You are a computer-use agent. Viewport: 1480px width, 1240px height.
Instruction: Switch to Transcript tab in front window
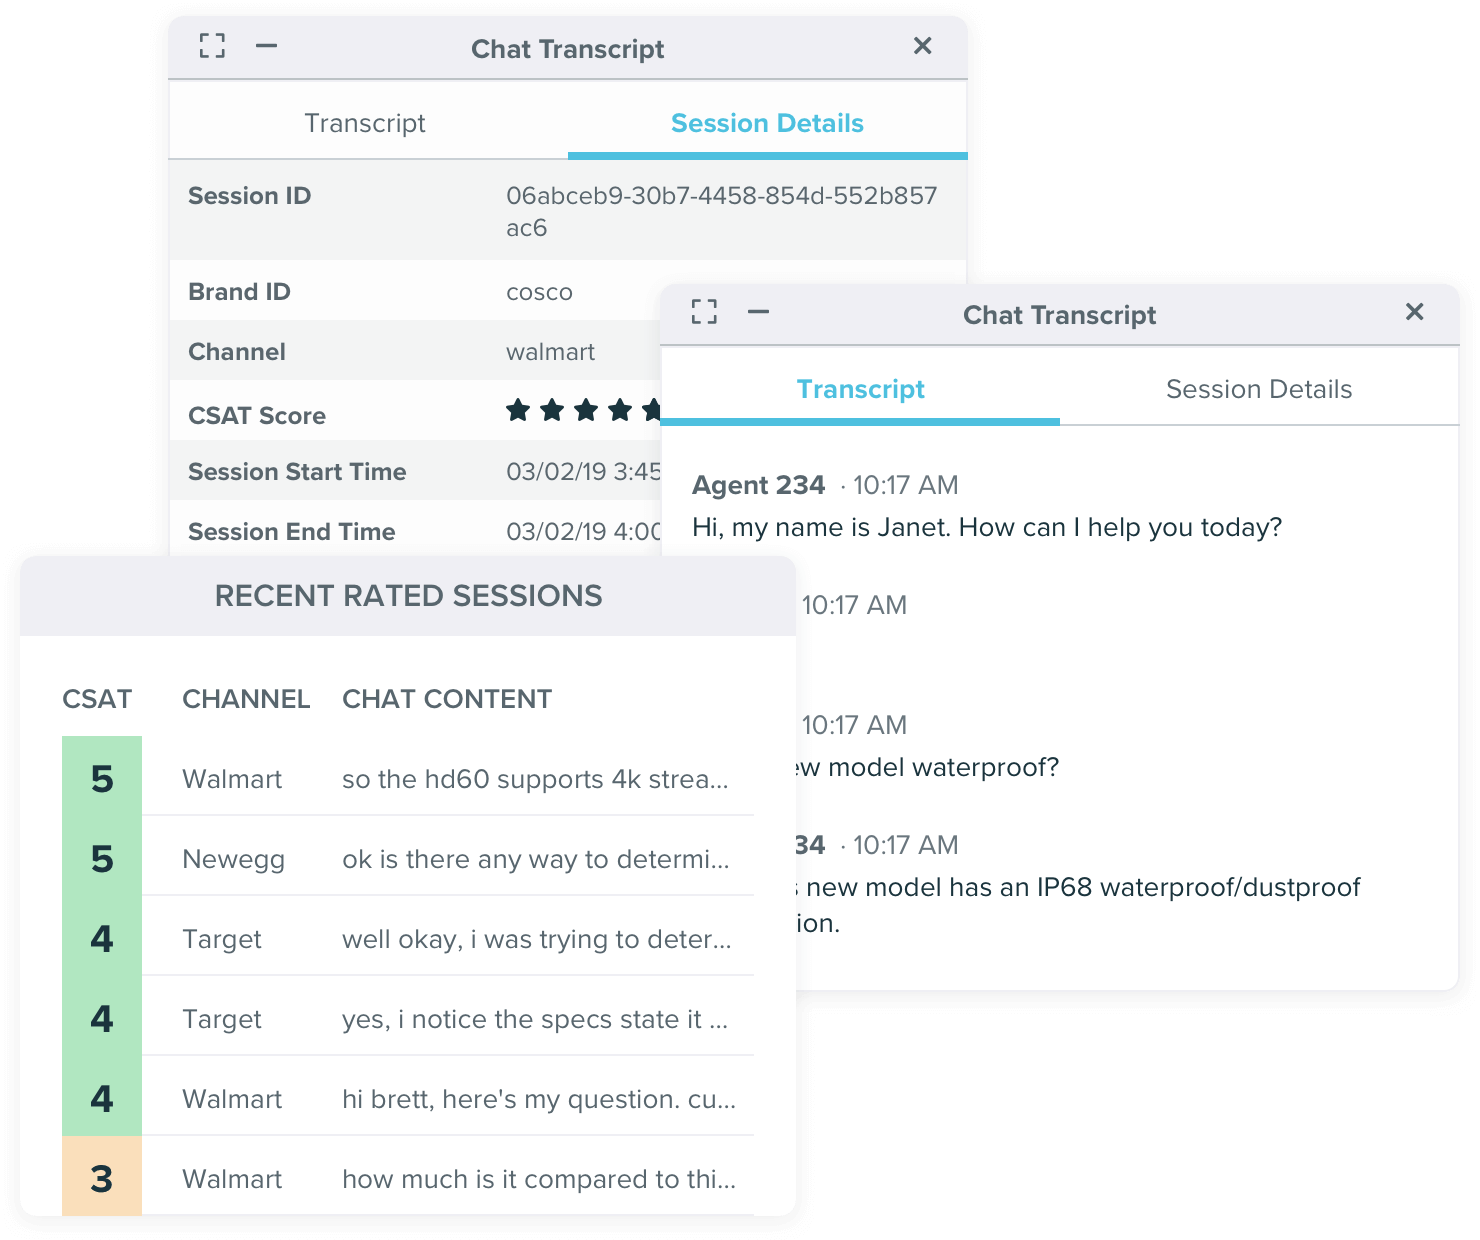(x=860, y=389)
